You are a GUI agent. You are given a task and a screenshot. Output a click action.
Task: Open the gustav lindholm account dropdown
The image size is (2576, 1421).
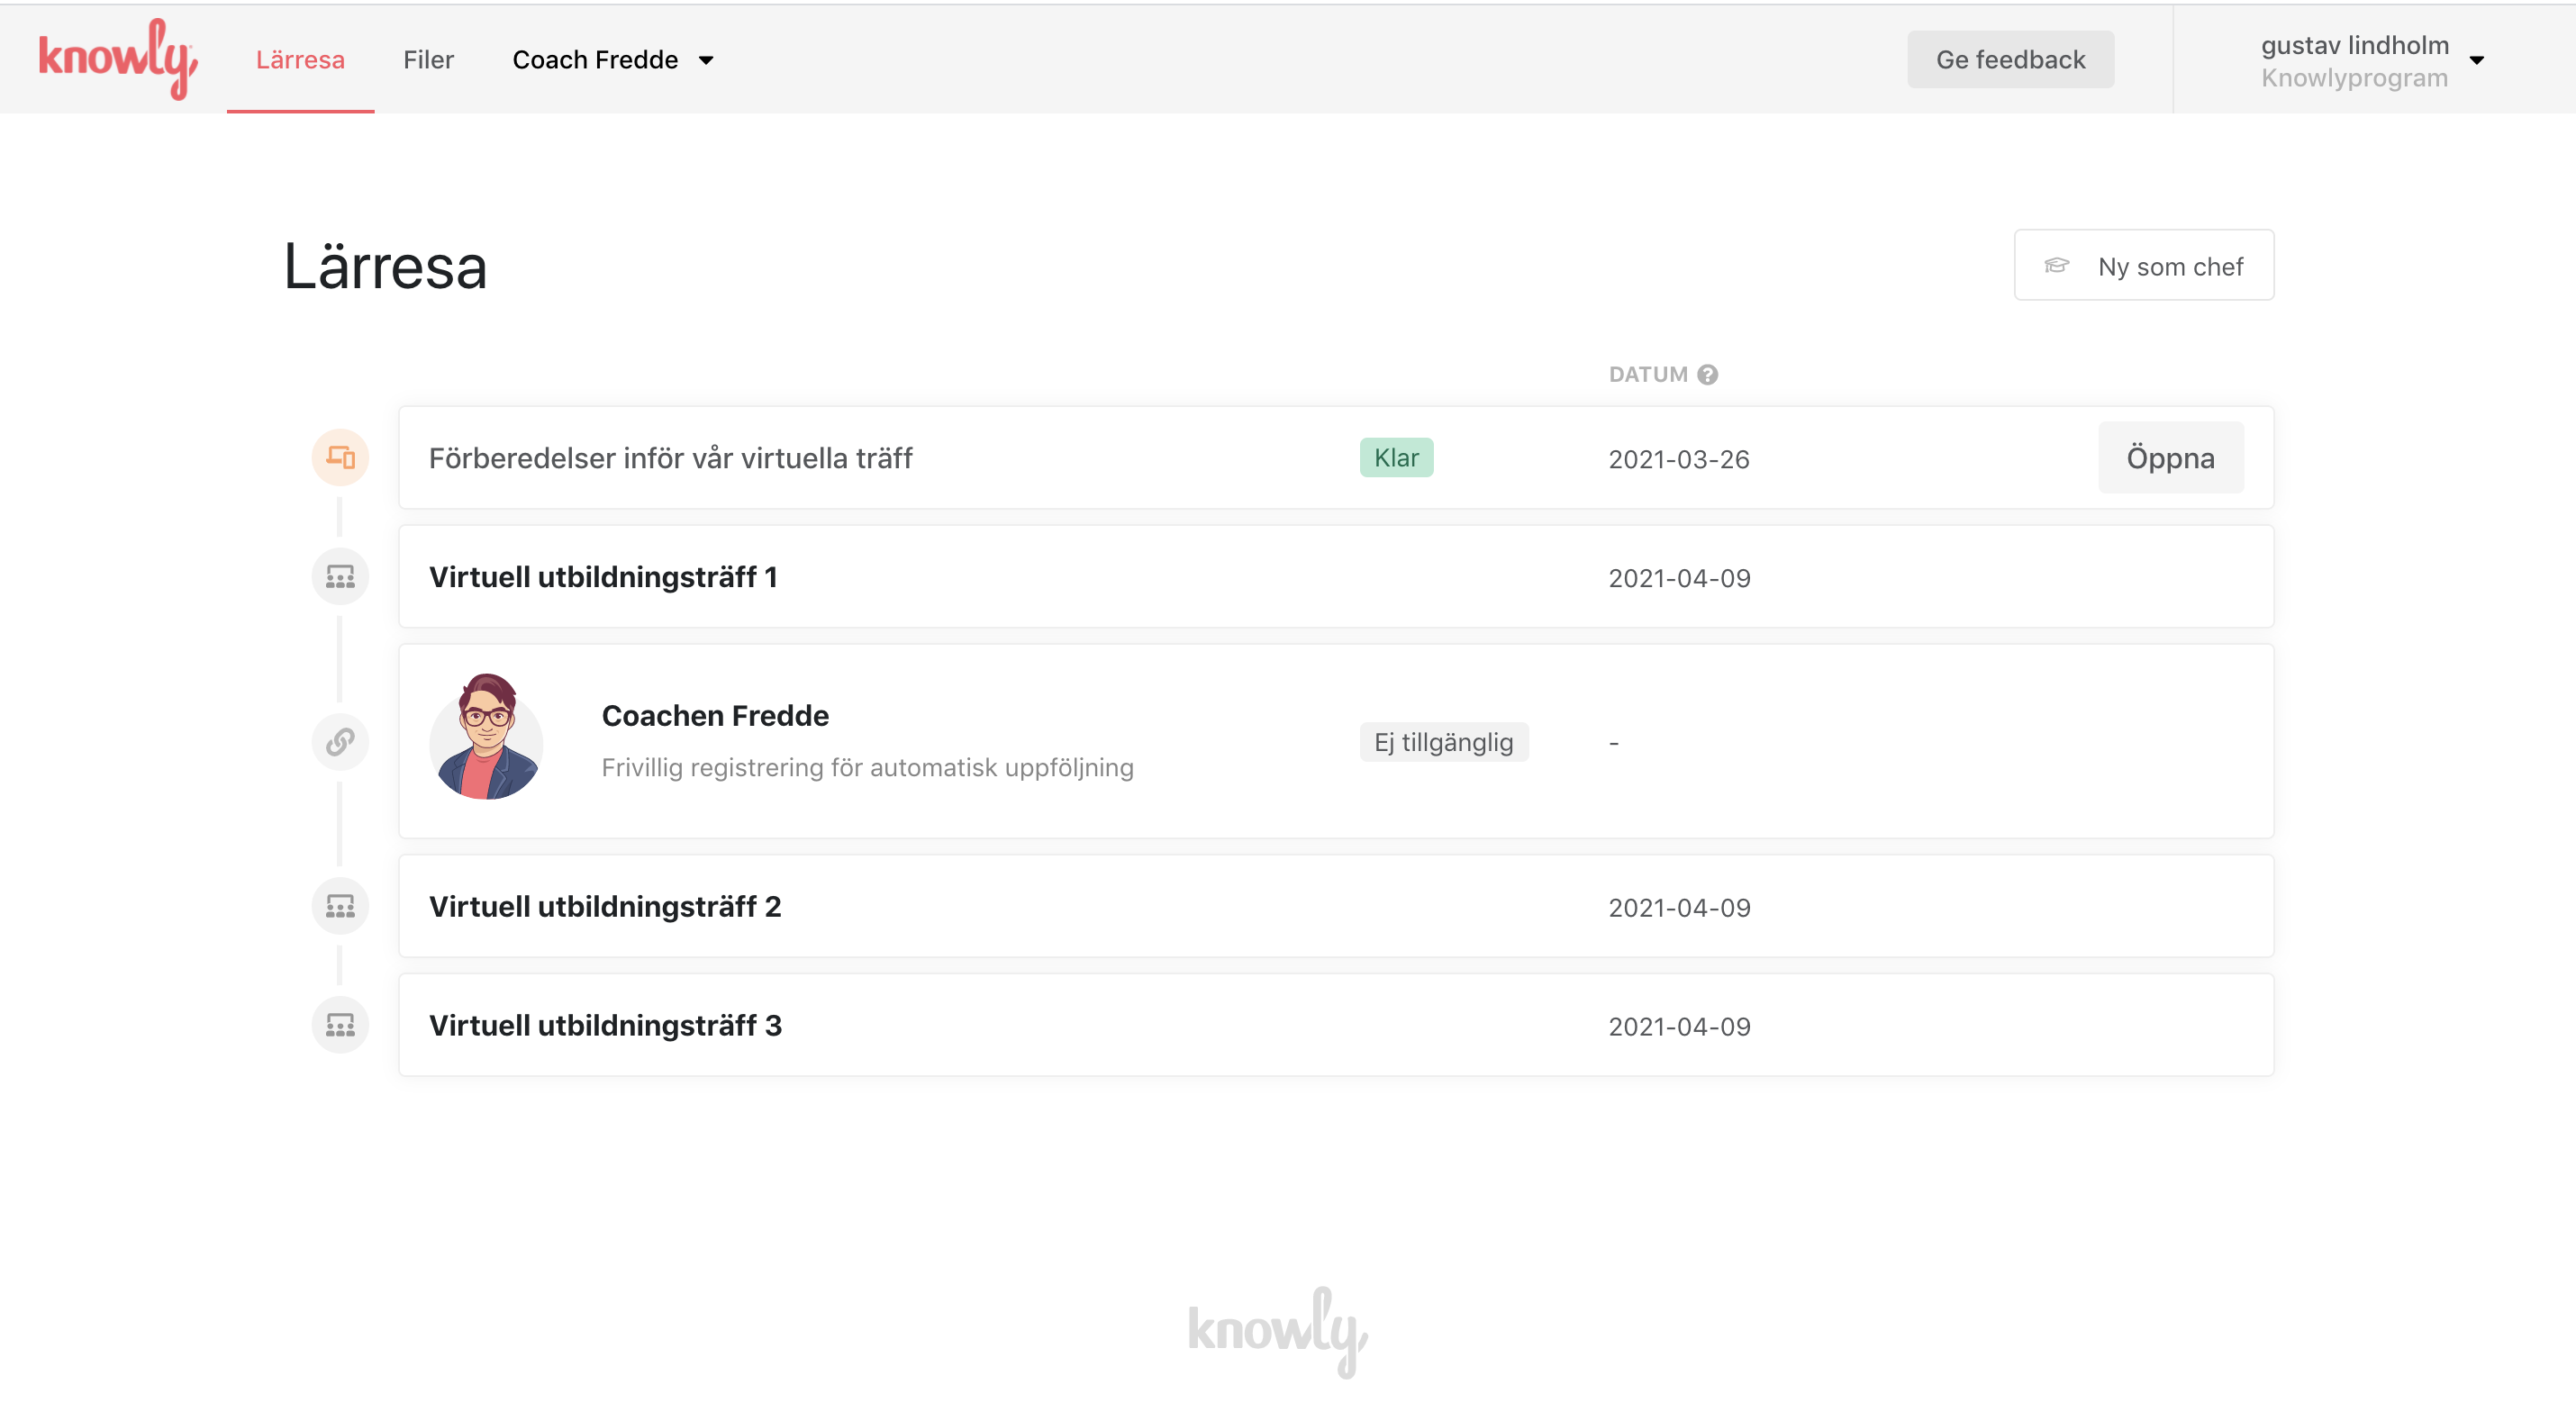[x=2371, y=60]
